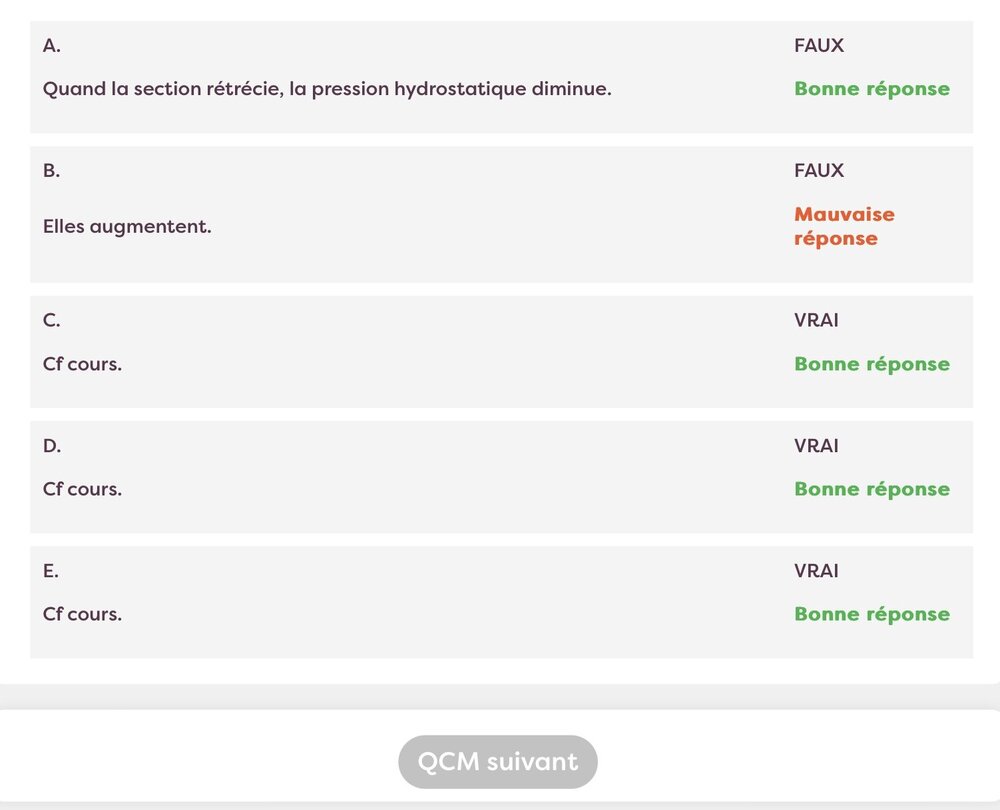Click the letter D. heading

pyautogui.click(x=52, y=446)
